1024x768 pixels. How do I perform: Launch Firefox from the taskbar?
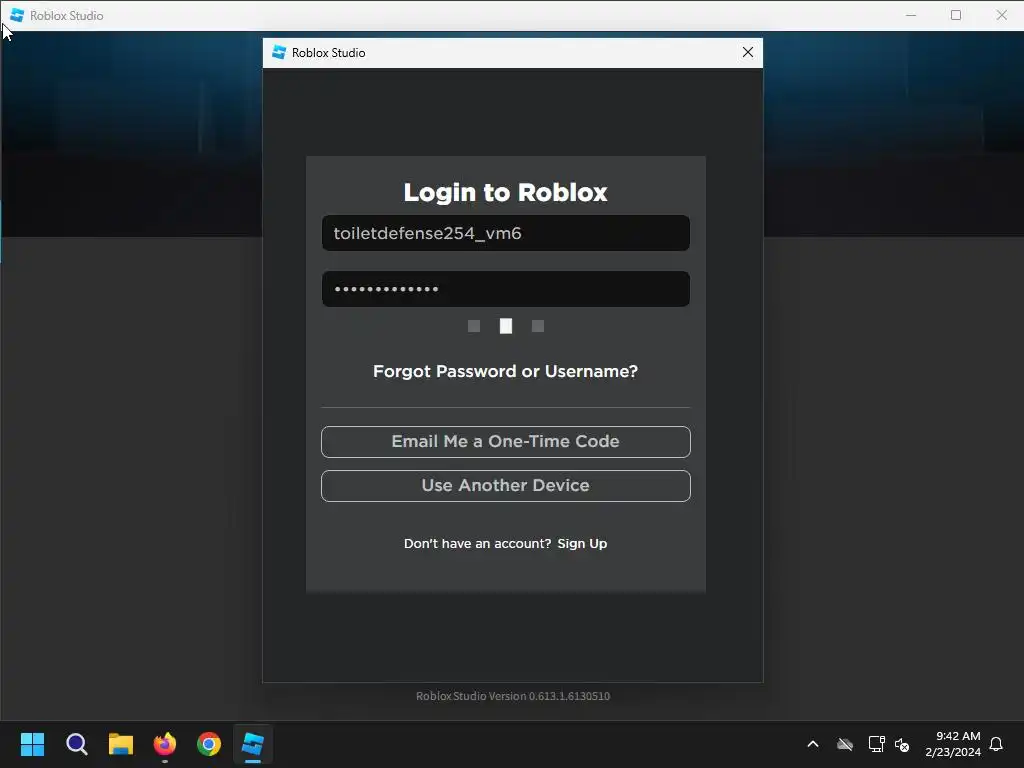point(165,744)
